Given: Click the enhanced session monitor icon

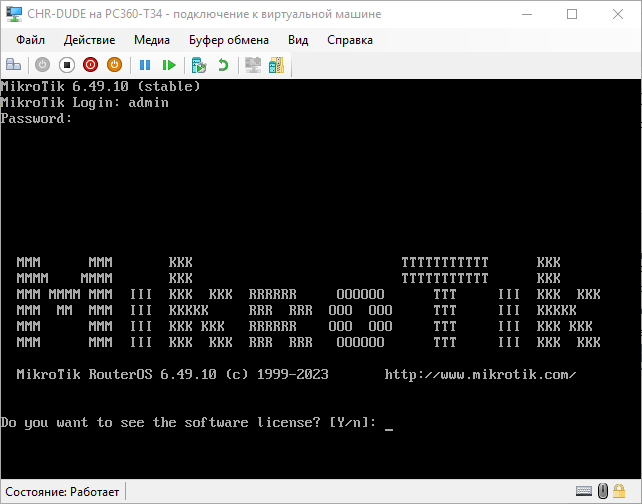Looking at the screenshot, I should [x=253, y=65].
